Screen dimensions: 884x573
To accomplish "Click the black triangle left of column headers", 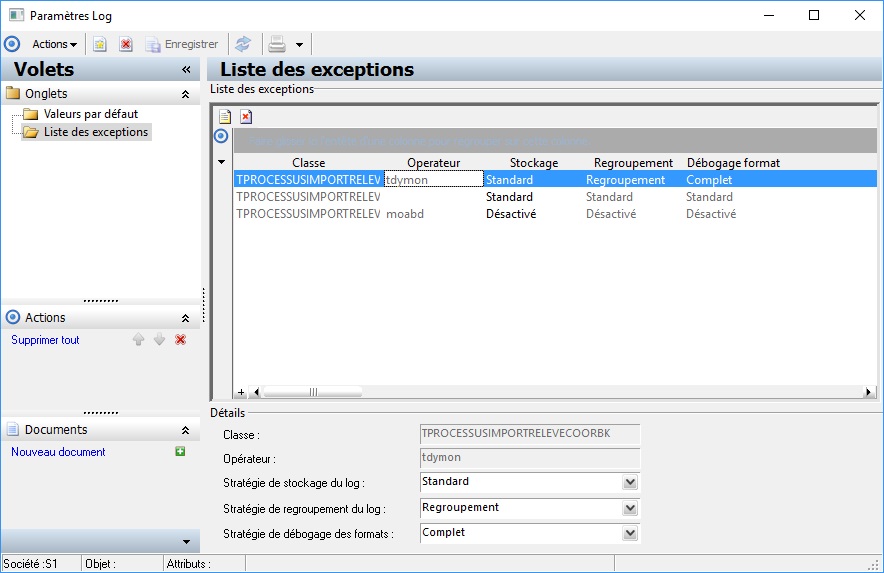I will pyautogui.click(x=222, y=162).
